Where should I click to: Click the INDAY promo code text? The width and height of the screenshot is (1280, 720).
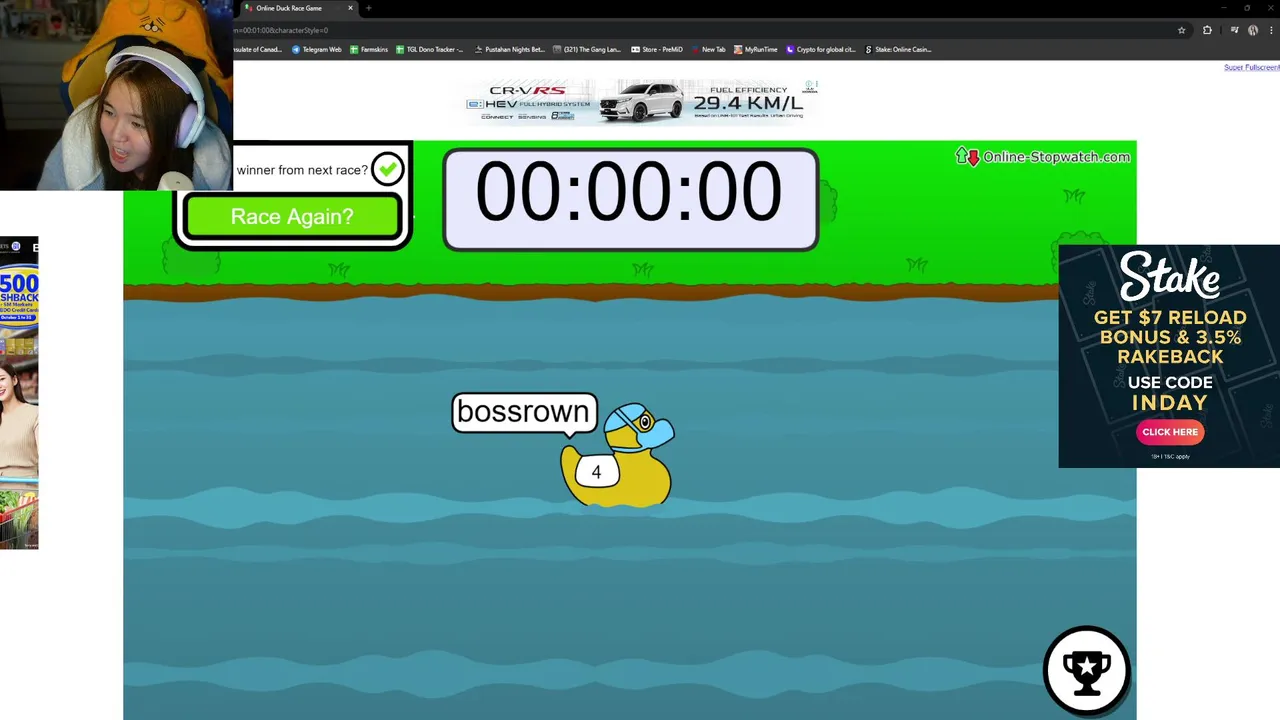1169,403
